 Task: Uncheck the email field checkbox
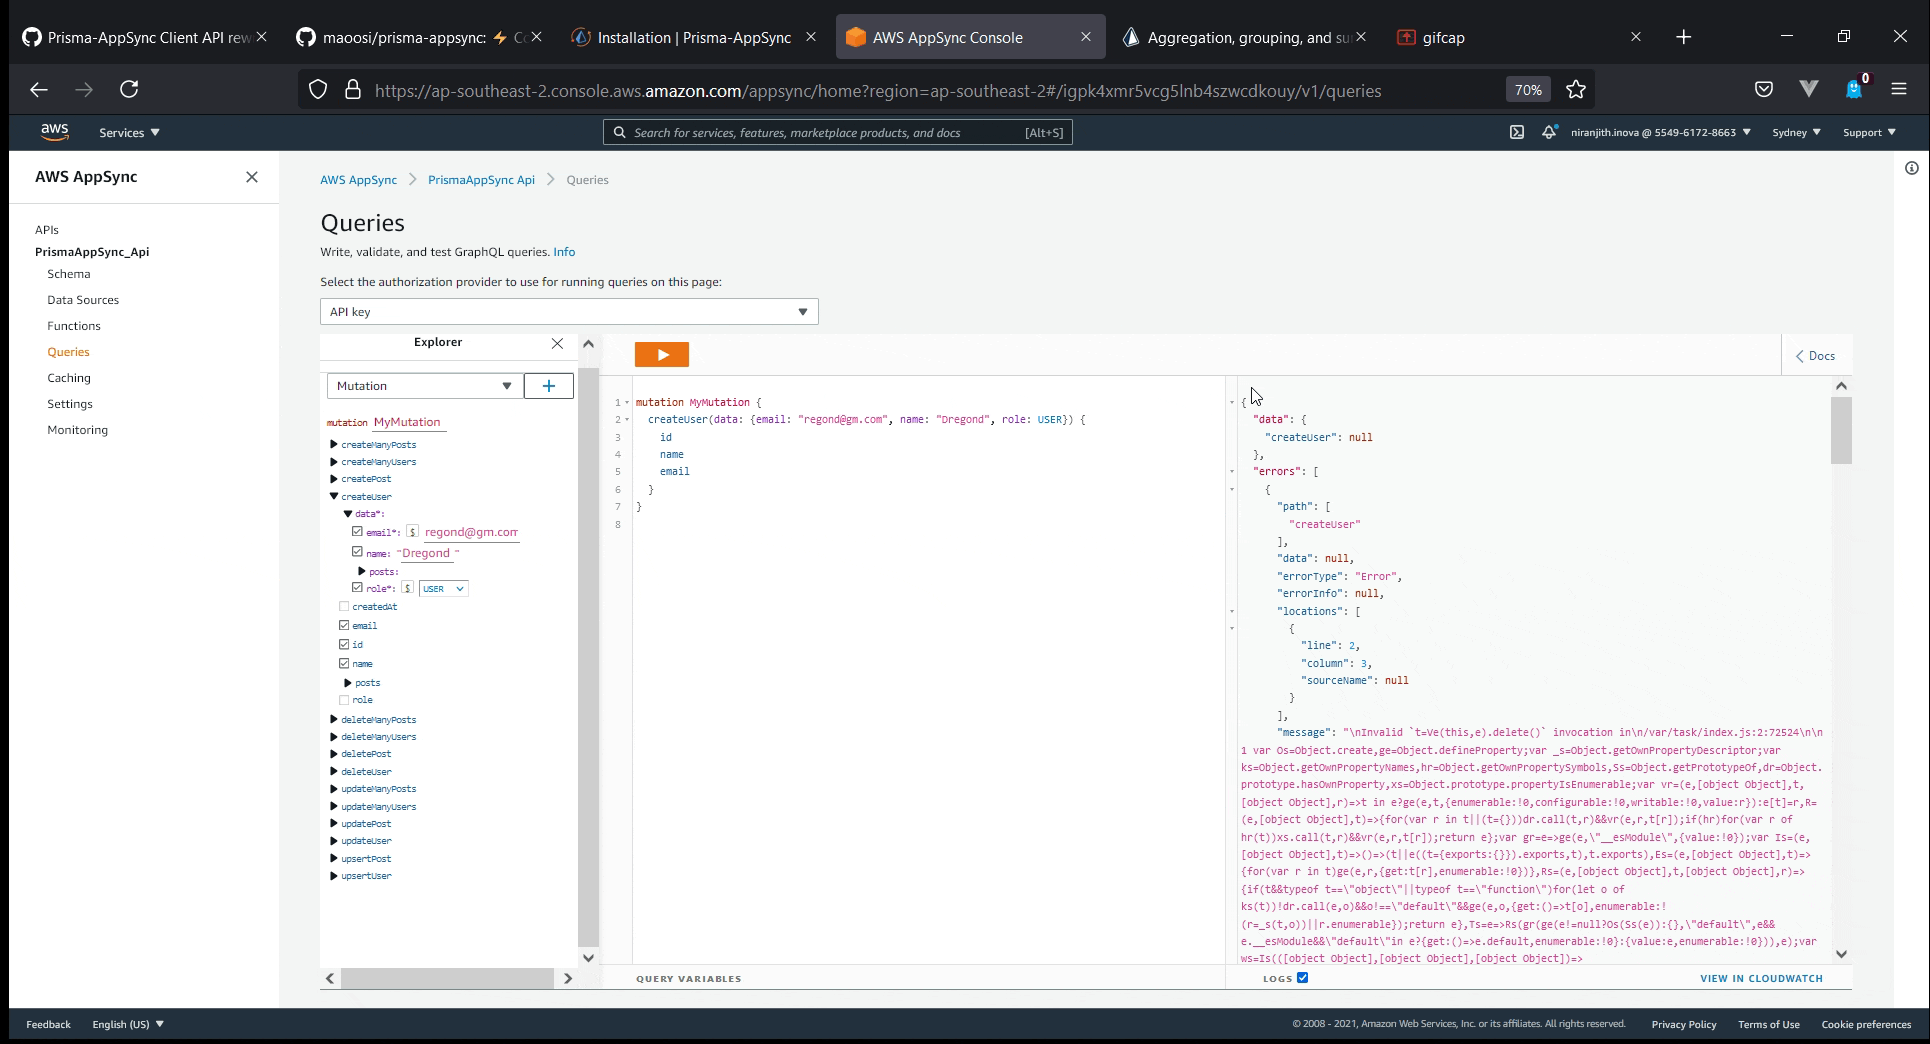pyautogui.click(x=344, y=626)
